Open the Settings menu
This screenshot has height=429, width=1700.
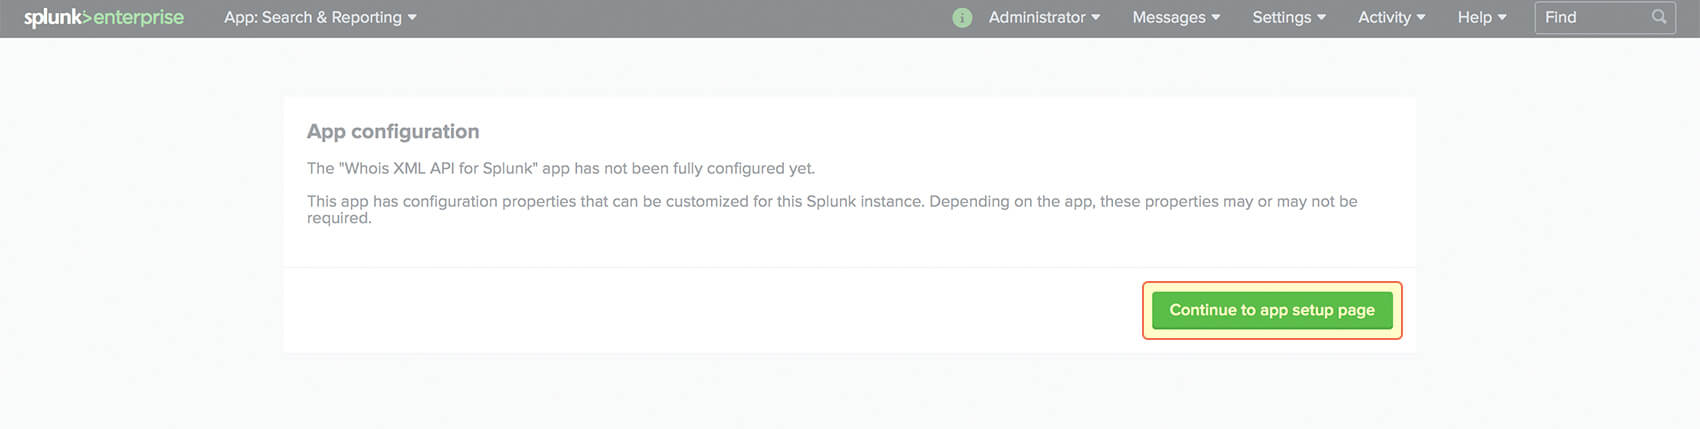coord(1289,17)
